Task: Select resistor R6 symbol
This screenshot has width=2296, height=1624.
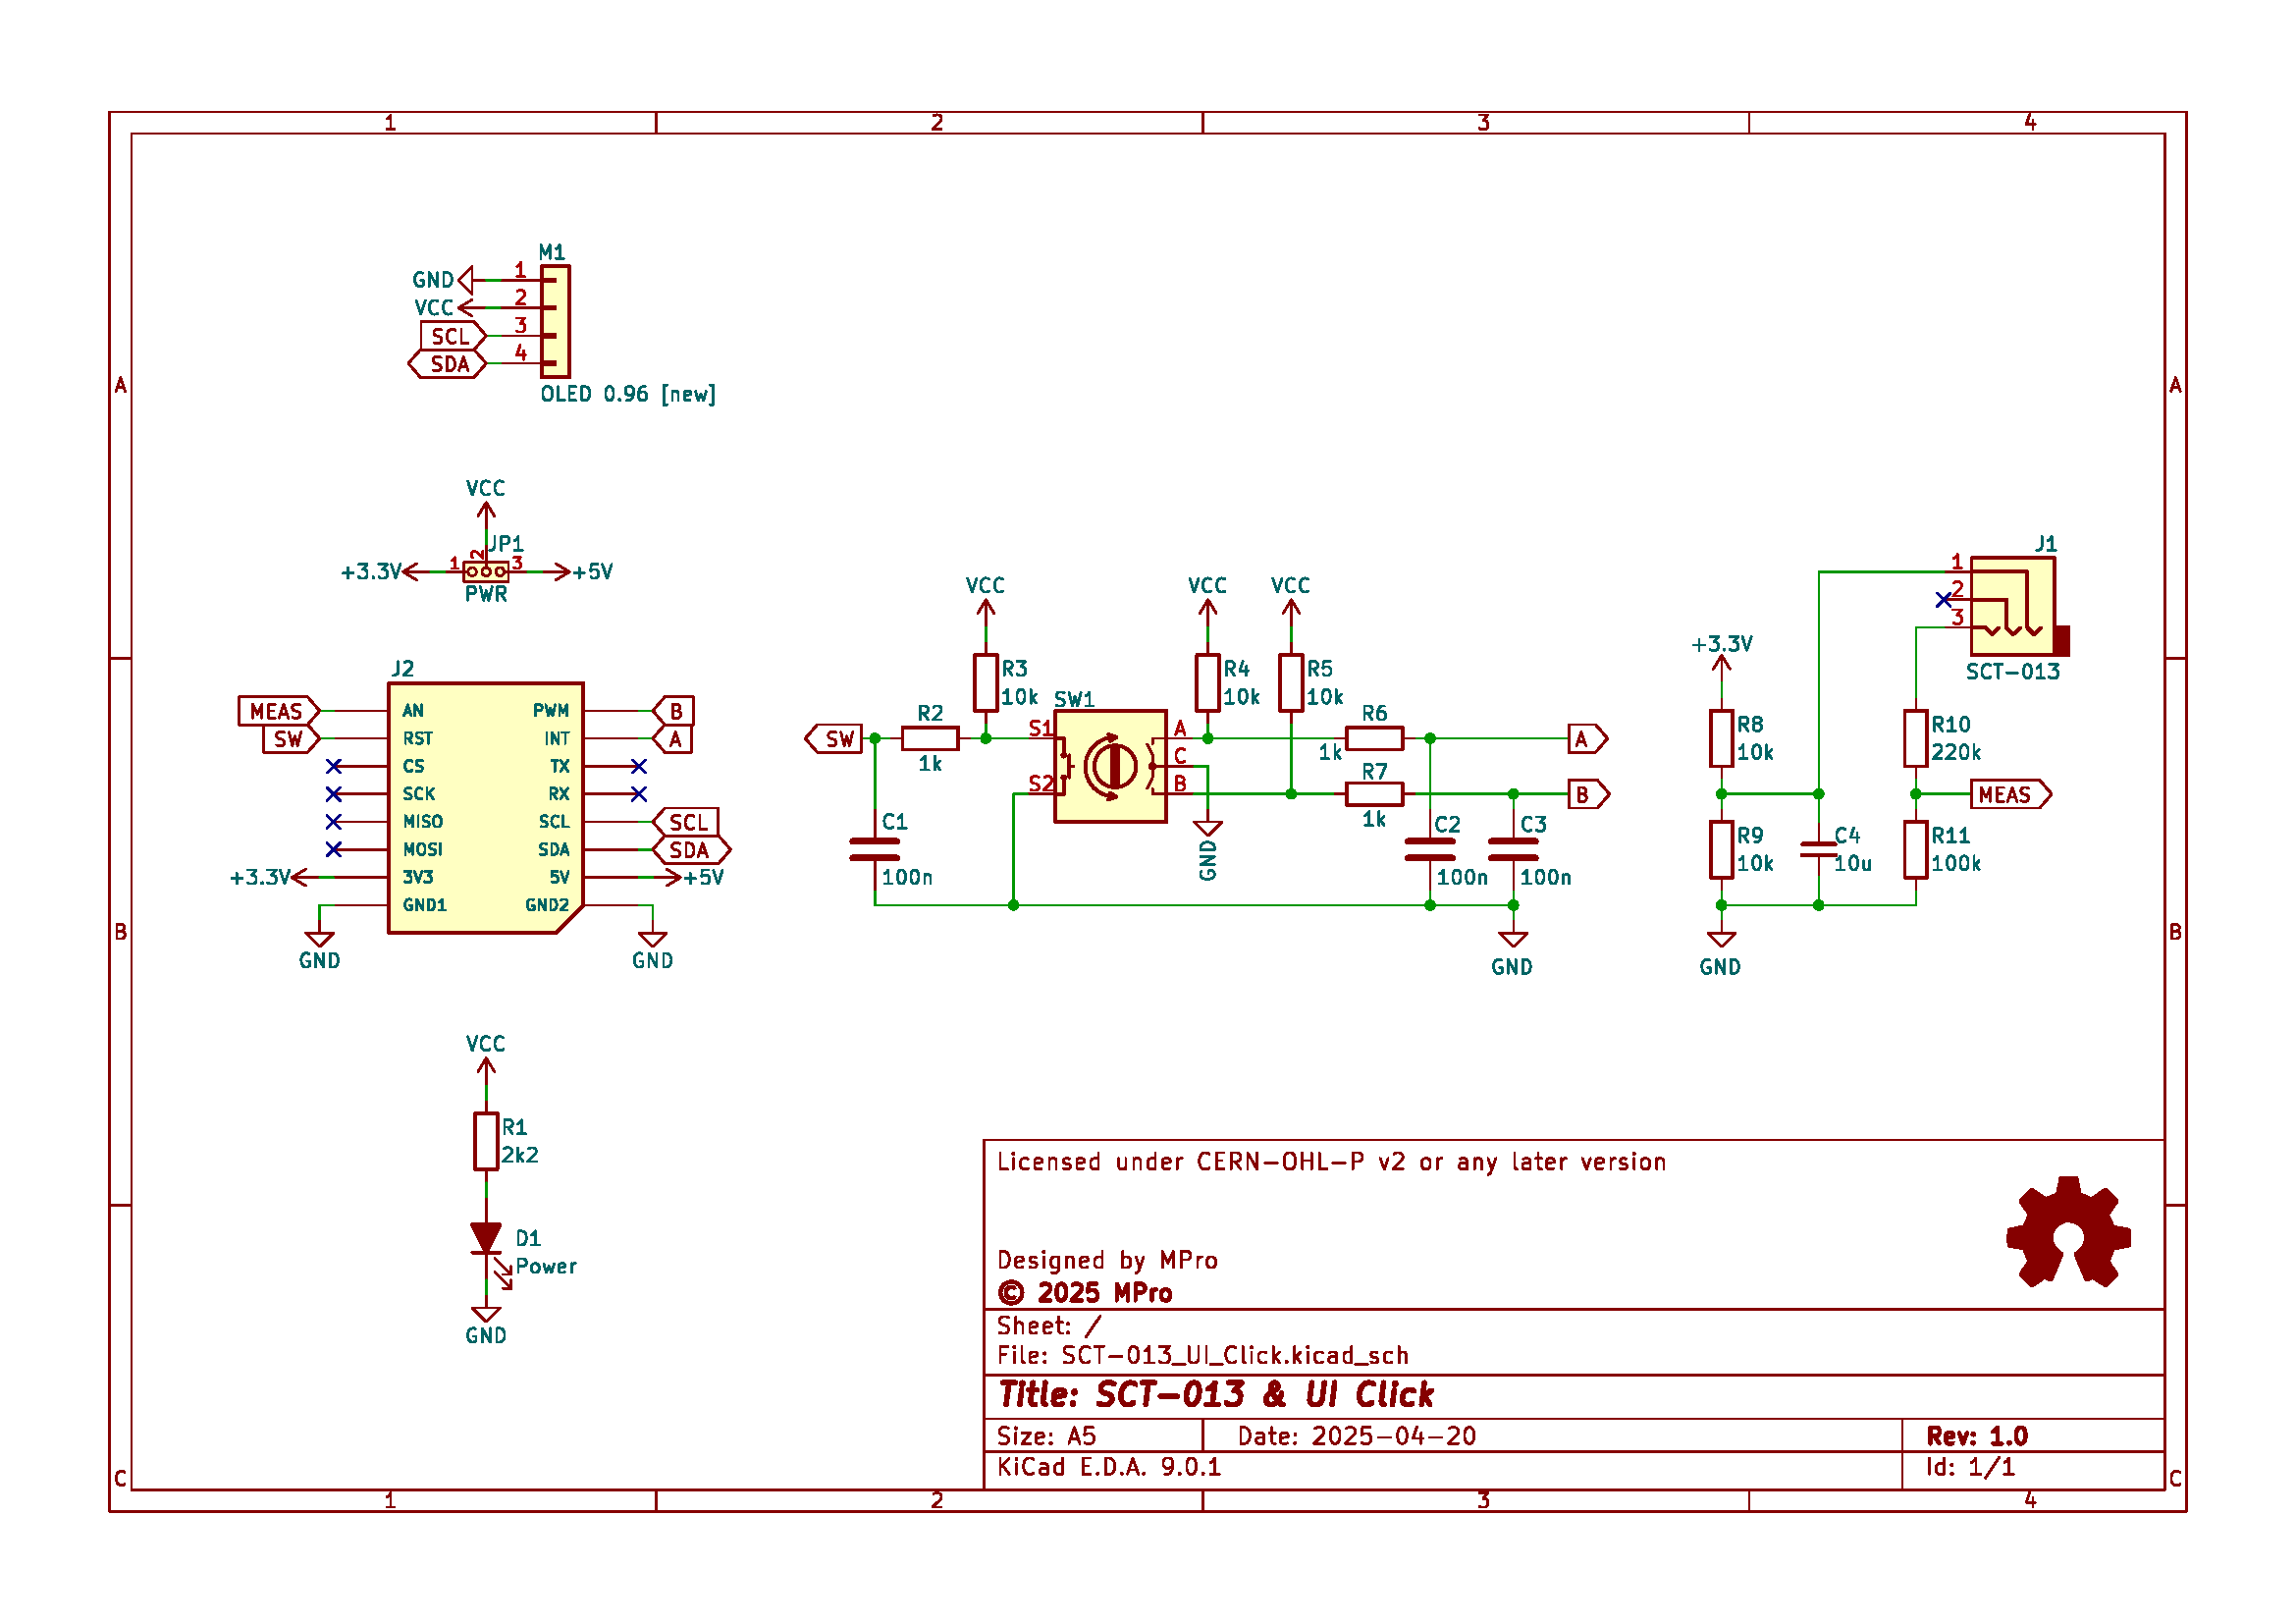Action: click(x=1374, y=739)
